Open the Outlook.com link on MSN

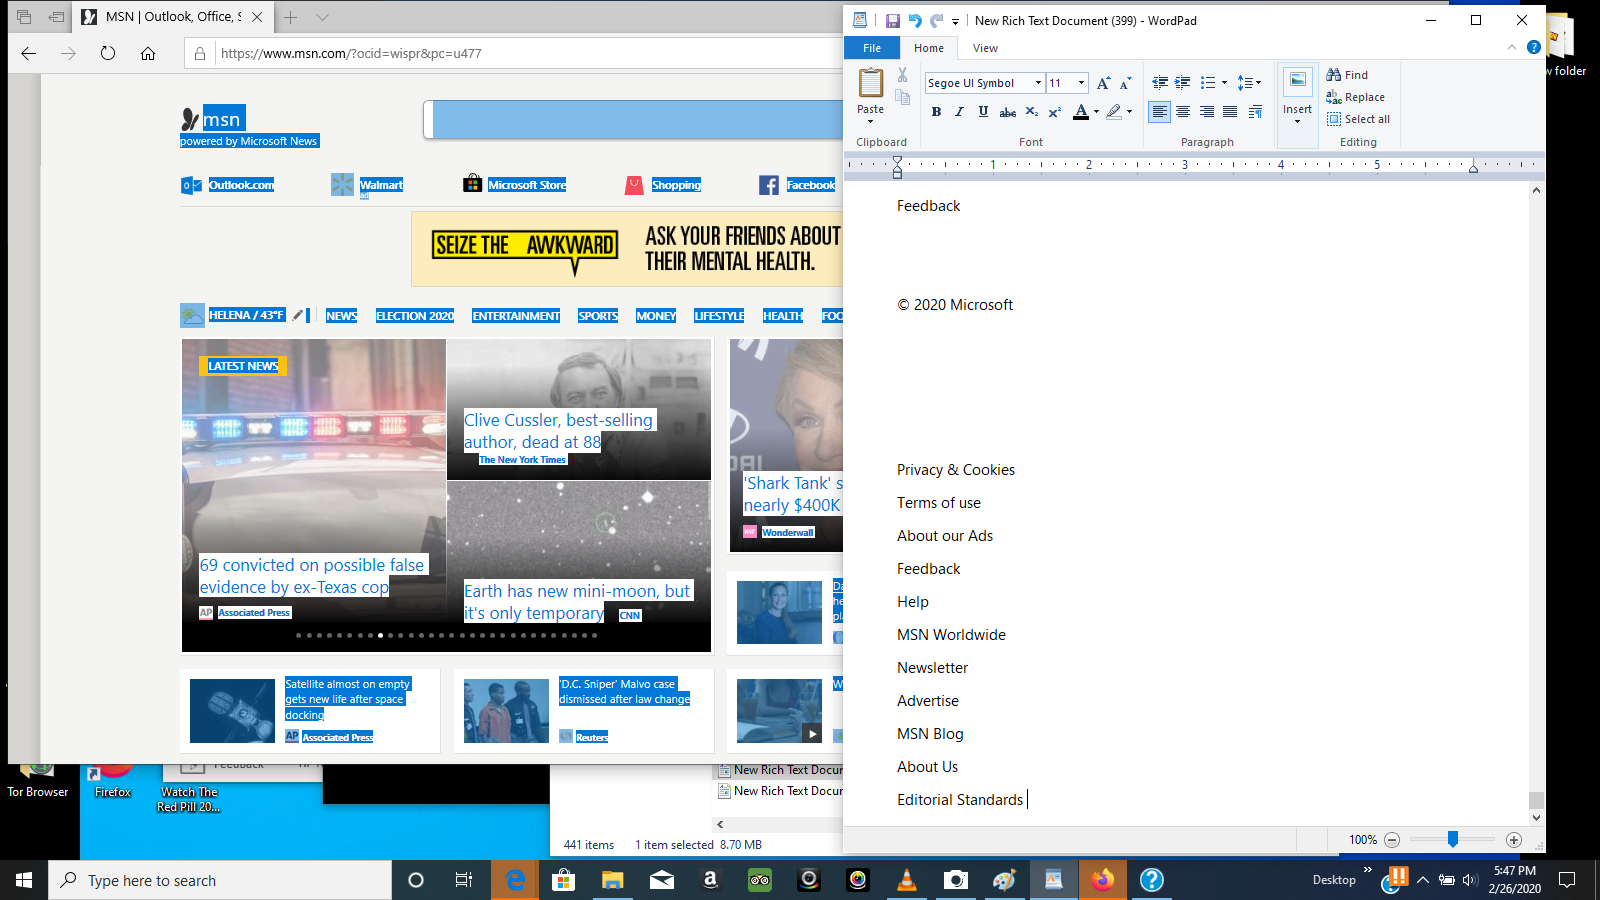pos(241,185)
